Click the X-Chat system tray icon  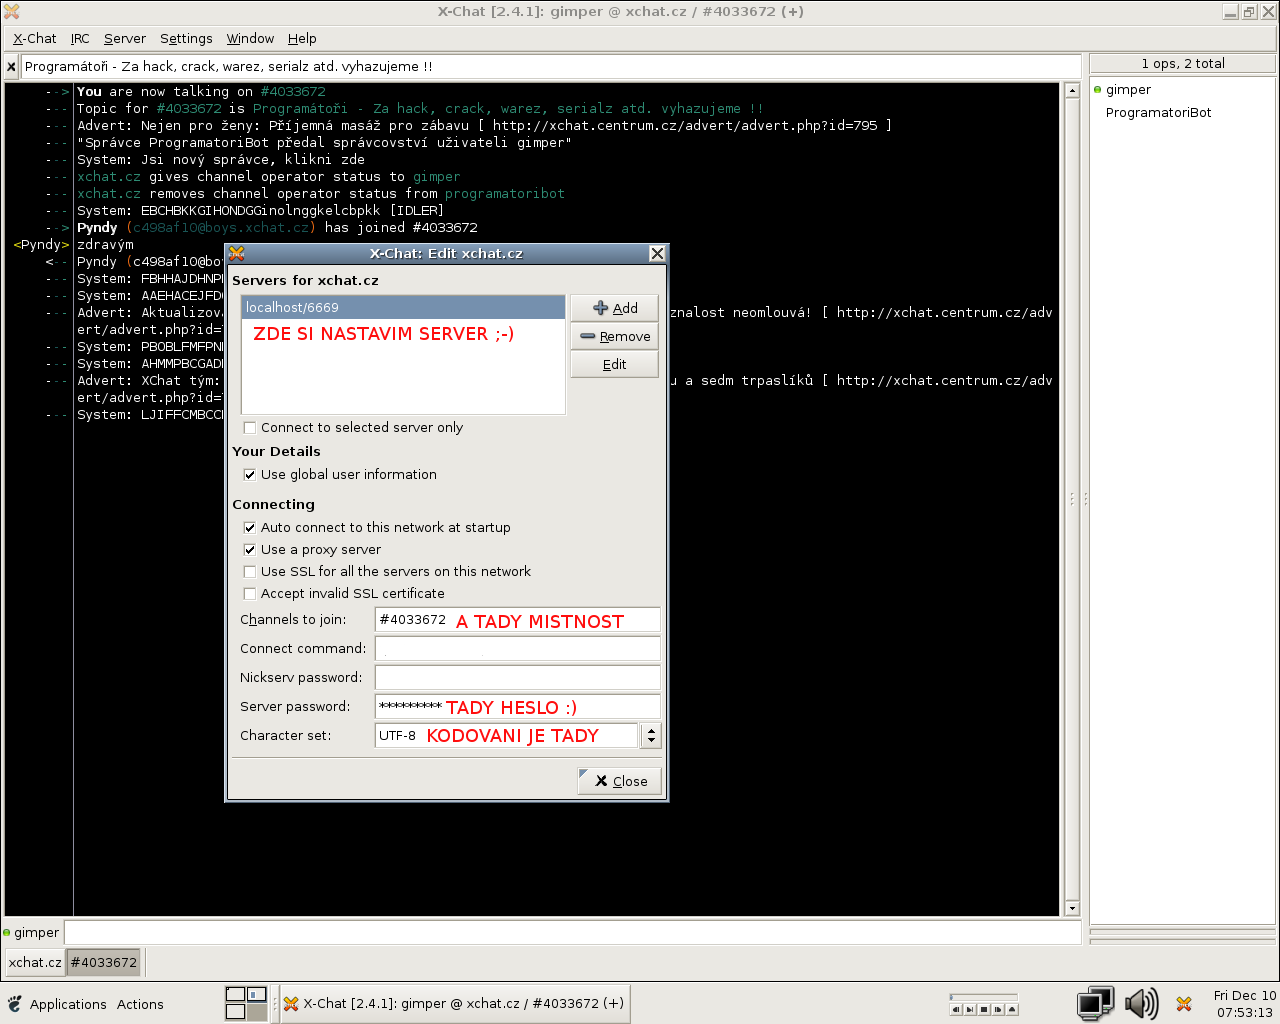click(x=1184, y=1004)
